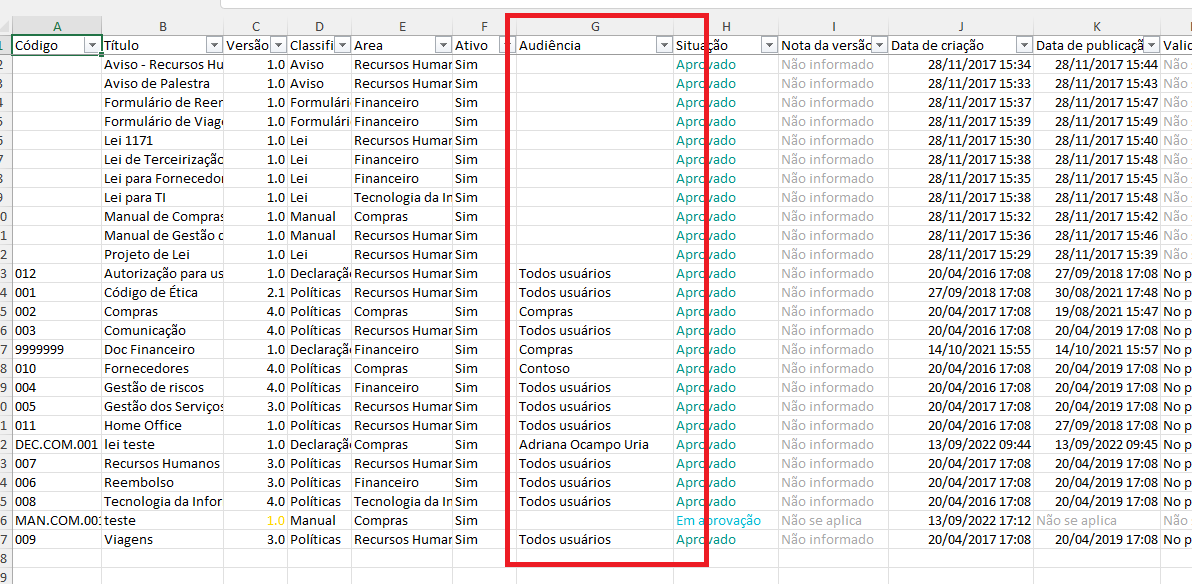Select the code cell "009"
Screen dimensions: 1192x584
click(x=58, y=540)
